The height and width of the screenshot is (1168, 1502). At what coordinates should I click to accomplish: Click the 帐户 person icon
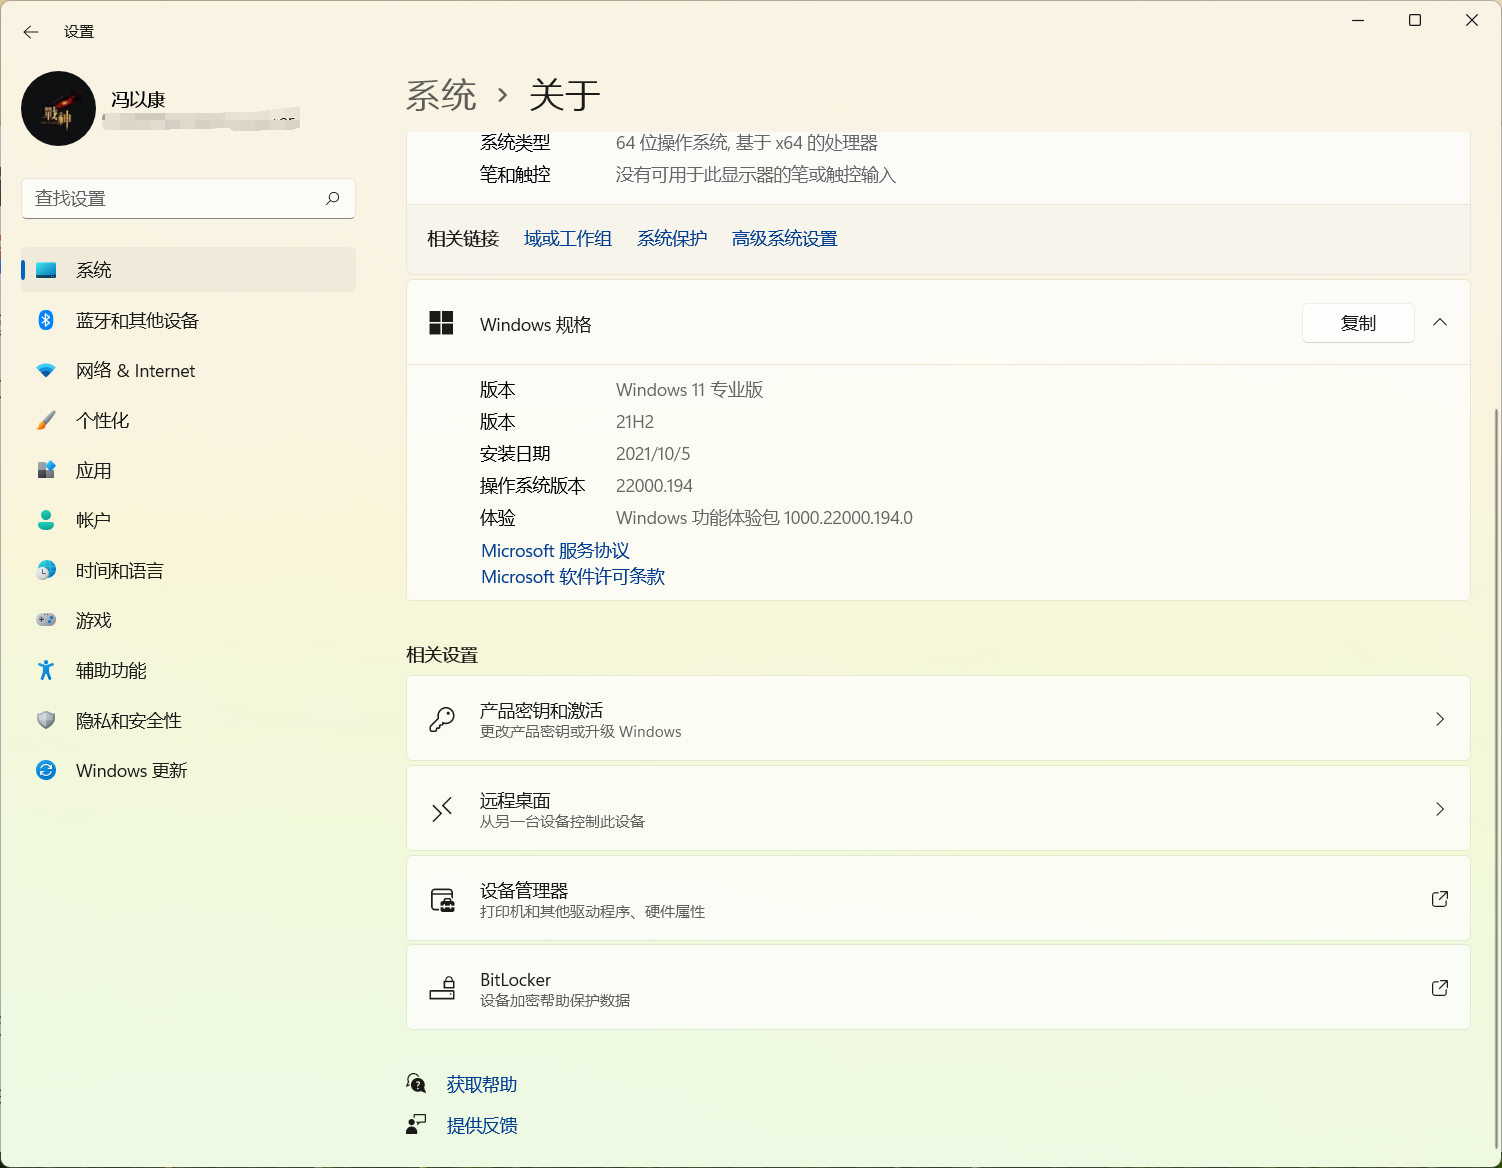tap(46, 520)
